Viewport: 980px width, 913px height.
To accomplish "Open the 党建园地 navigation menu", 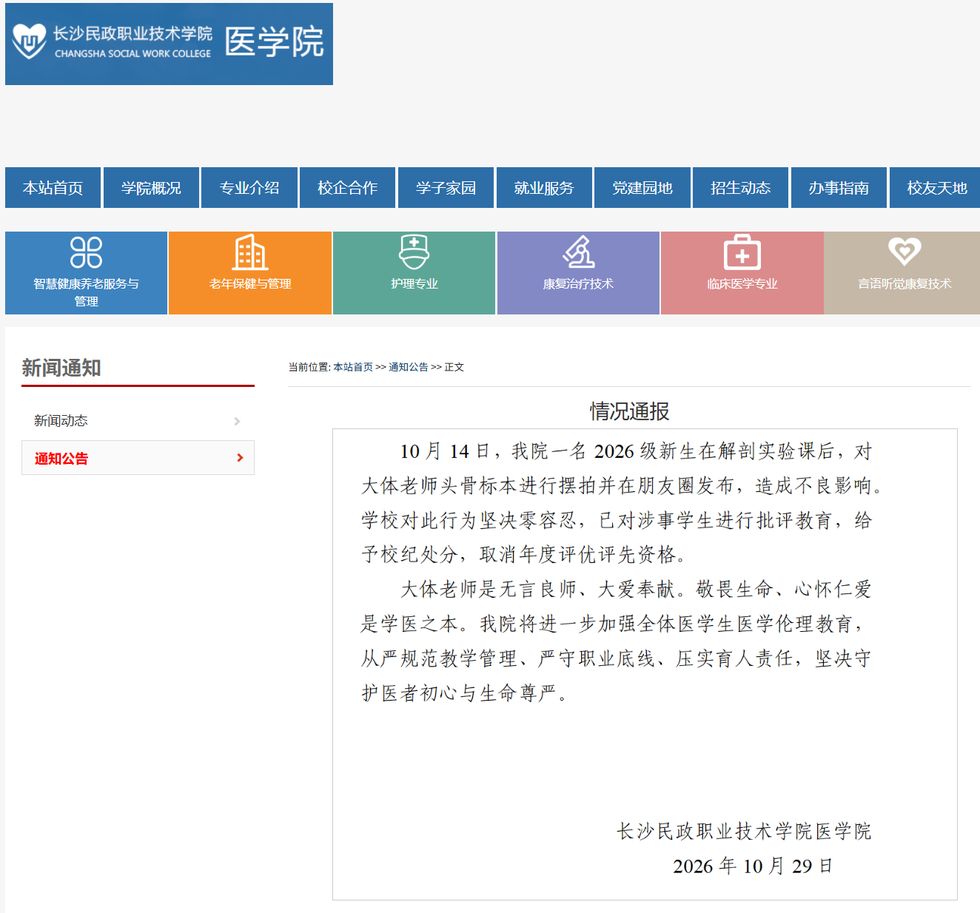I will pyautogui.click(x=642, y=187).
